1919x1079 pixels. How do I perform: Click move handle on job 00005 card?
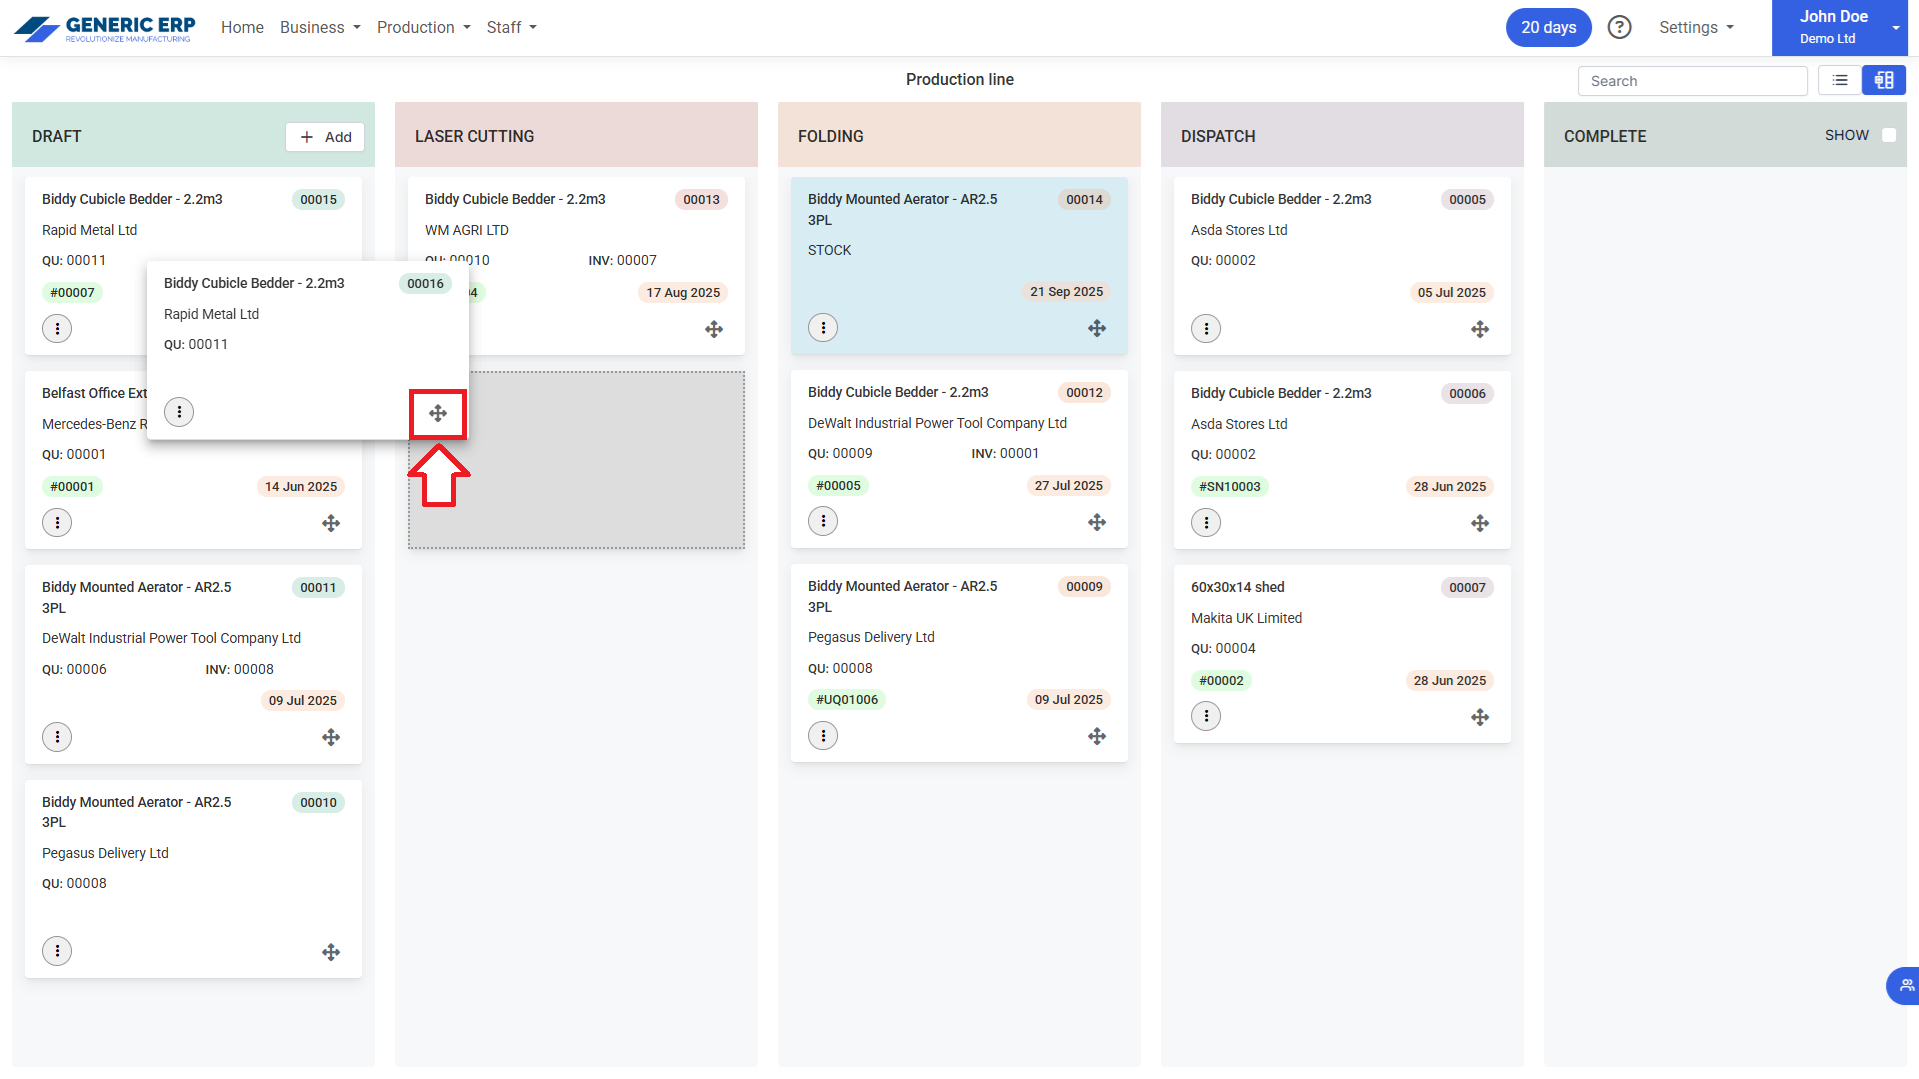(x=1480, y=329)
